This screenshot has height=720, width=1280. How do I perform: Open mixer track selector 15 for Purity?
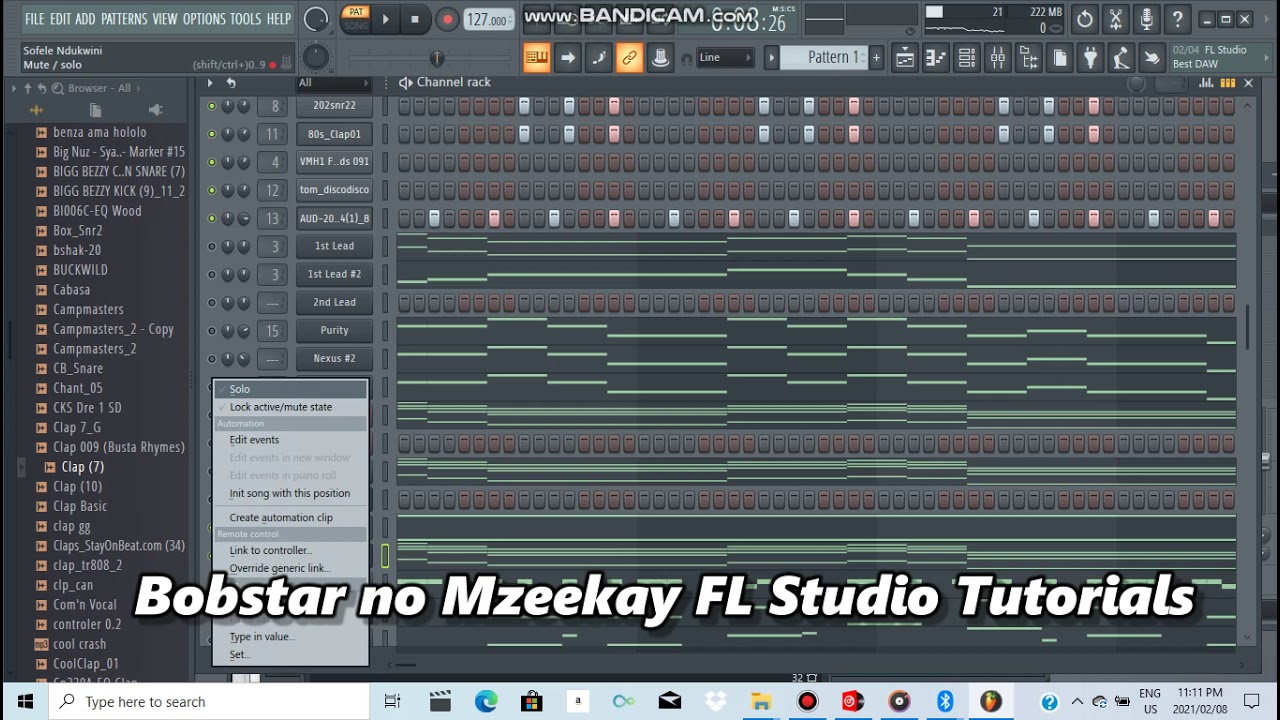click(x=273, y=330)
